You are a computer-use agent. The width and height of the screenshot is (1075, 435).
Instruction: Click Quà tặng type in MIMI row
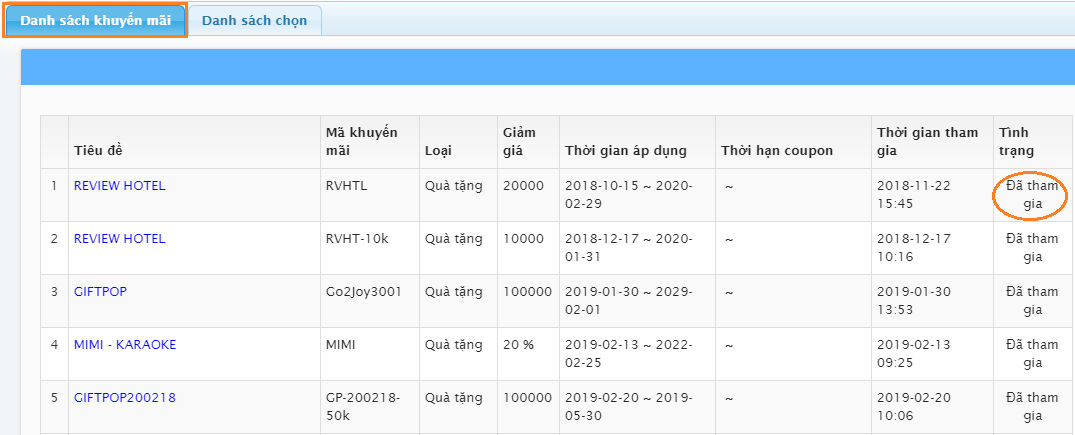point(454,344)
